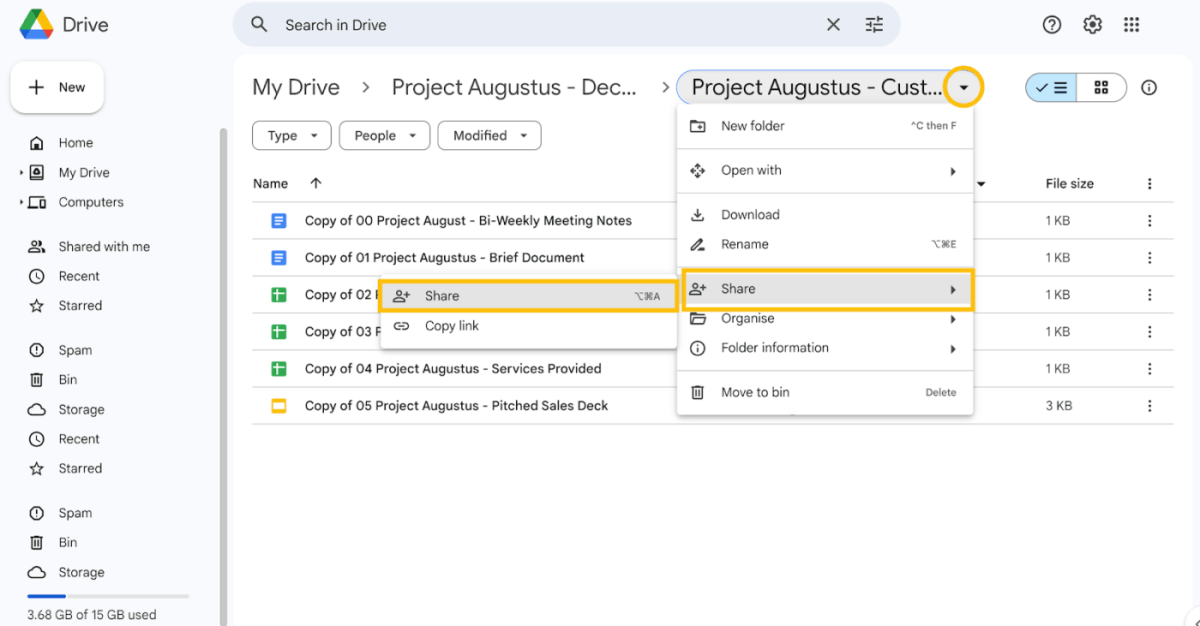Toggle ascending sort on Name column

pyautogui.click(x=315, y=183)
